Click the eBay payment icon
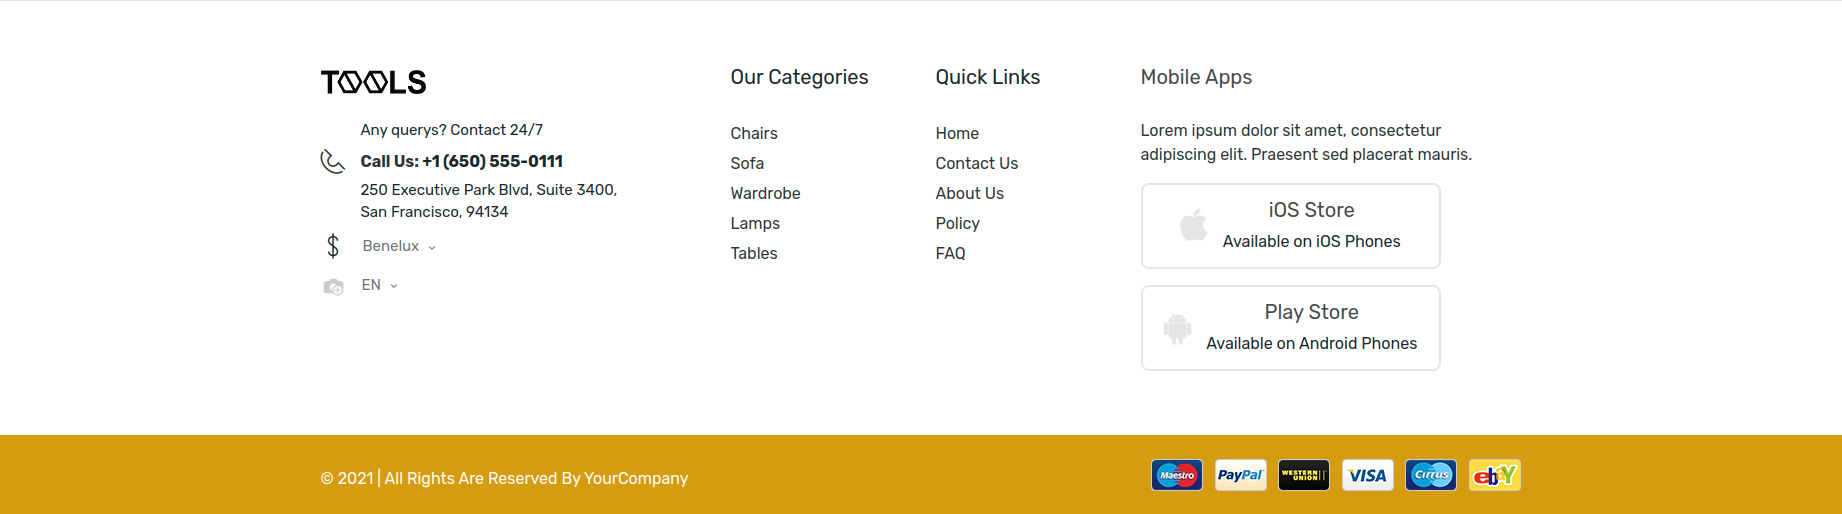 coord(1495,475)
